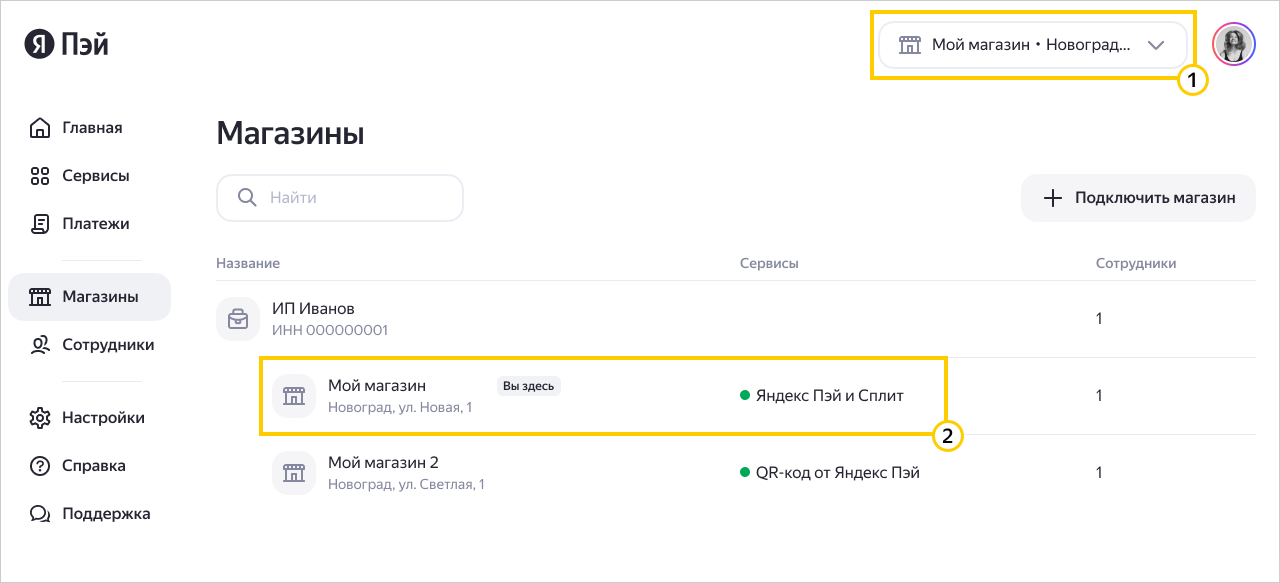This screenshot has width=1280, height=583.
Task: Open the Мой магазин • Новоград store switcher
Action: click(x=1030, y=46)
